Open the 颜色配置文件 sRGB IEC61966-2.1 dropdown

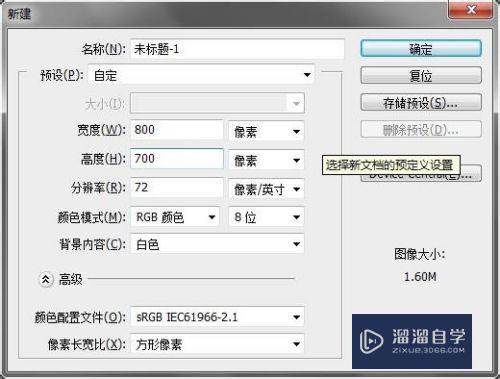[x=217, y=317]
